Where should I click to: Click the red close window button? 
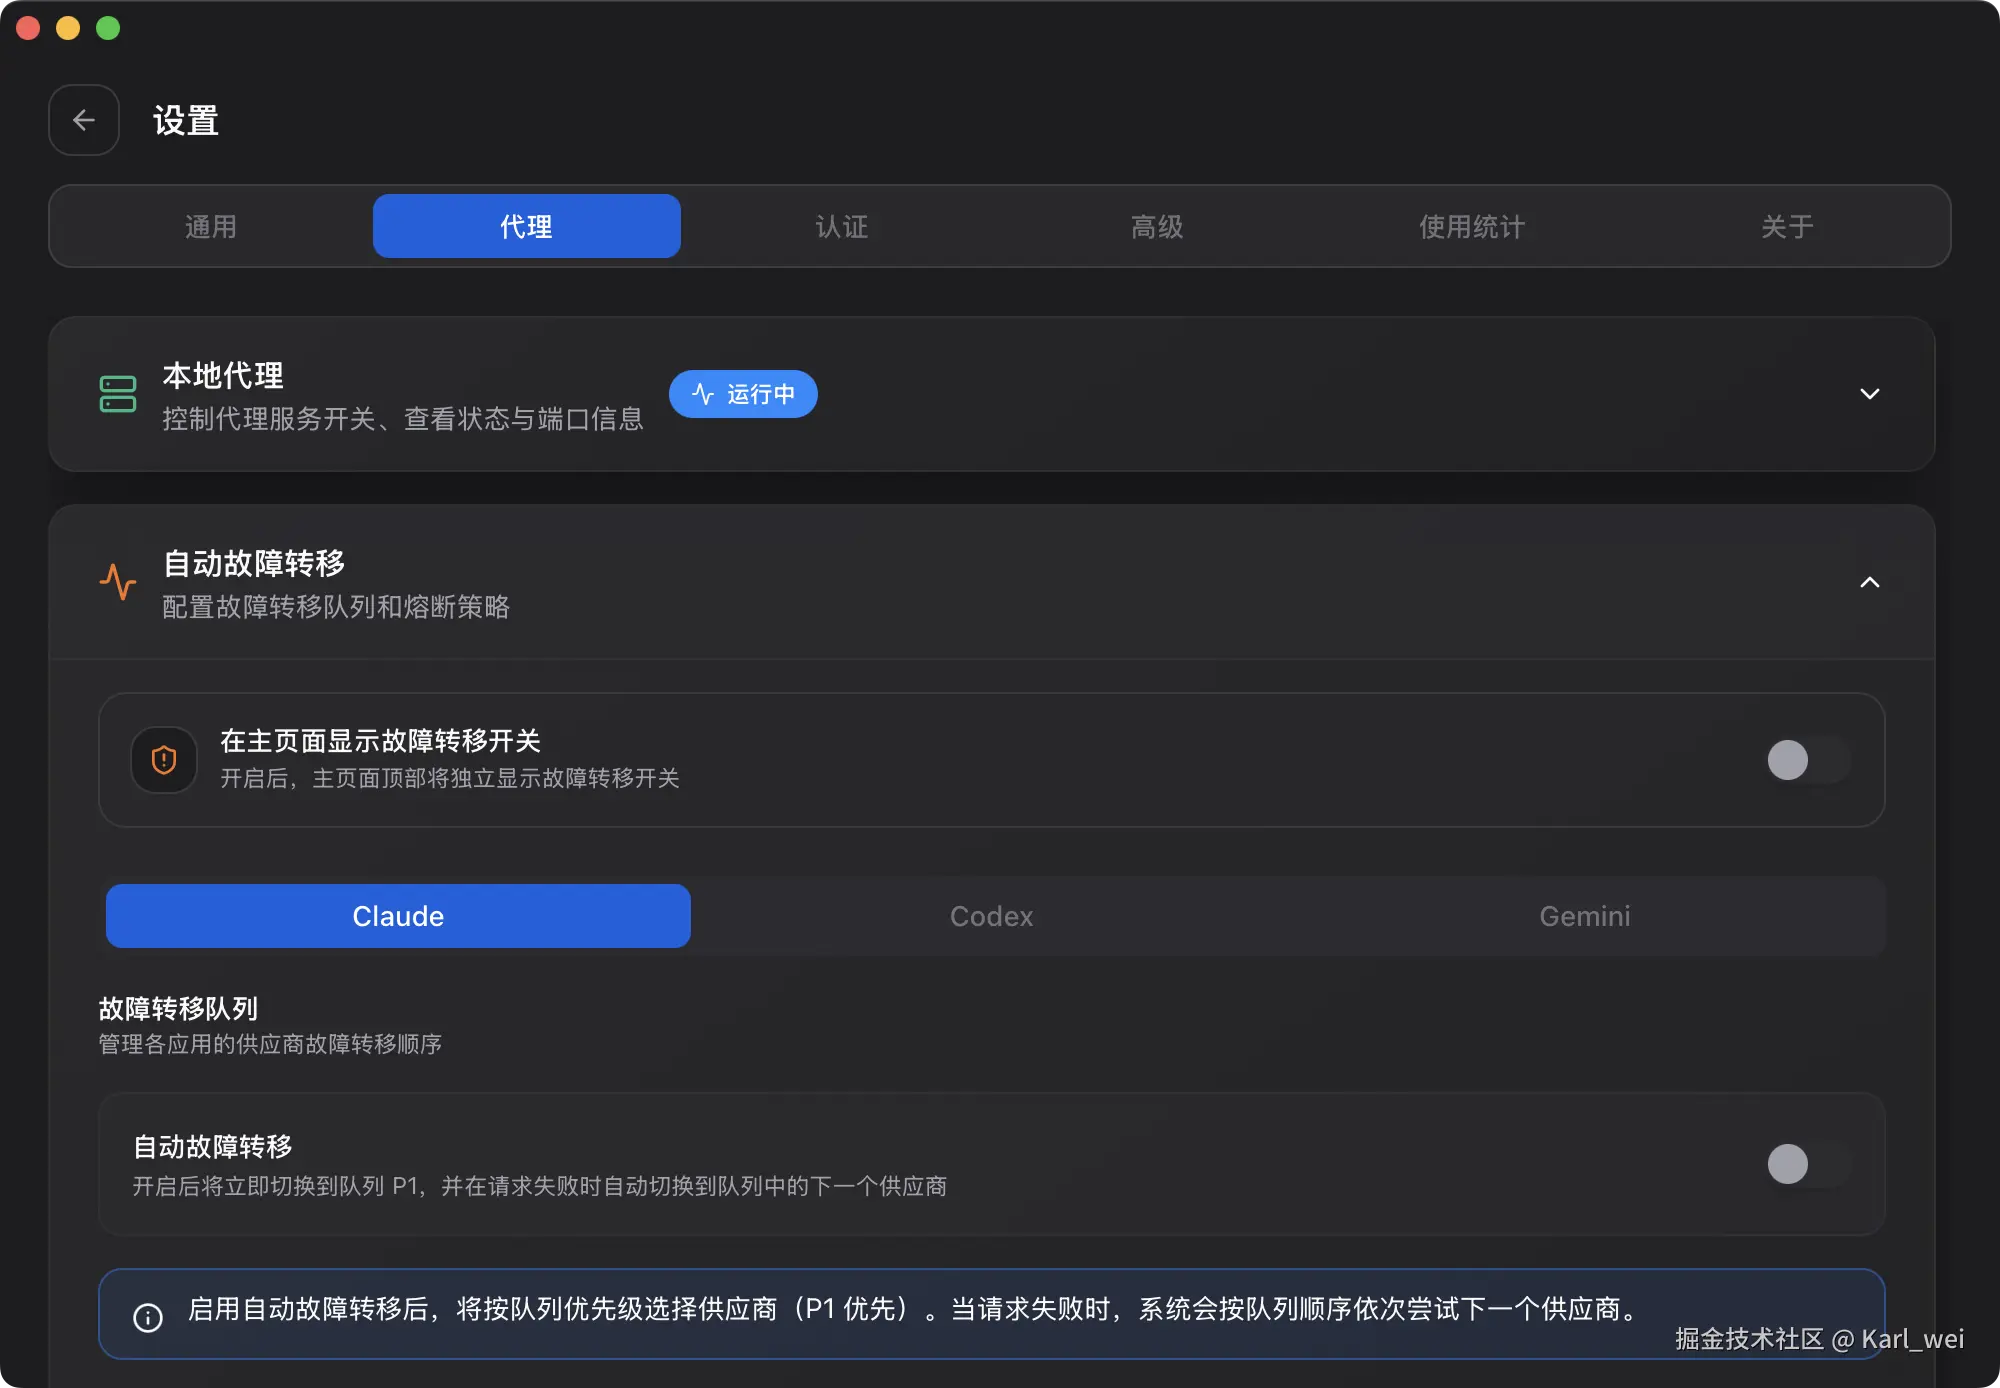pos(28,28)
